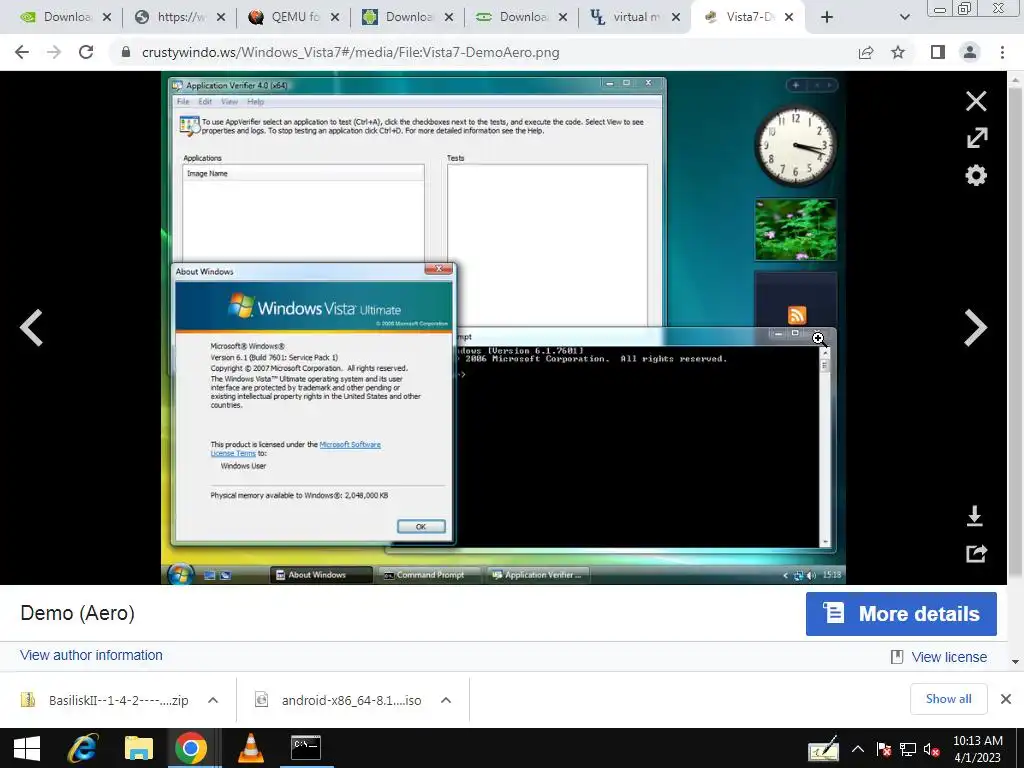The height and width of the screenshot is (768, 1024).
Task: Click the taskbar clock and date
Action: tap(978, 748)
